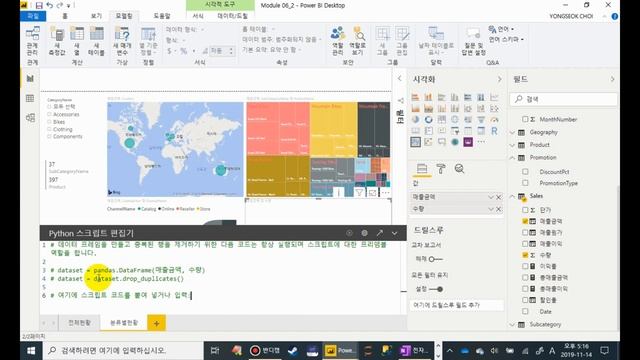Create a new measure (새 측정값)

coord(57,41)
